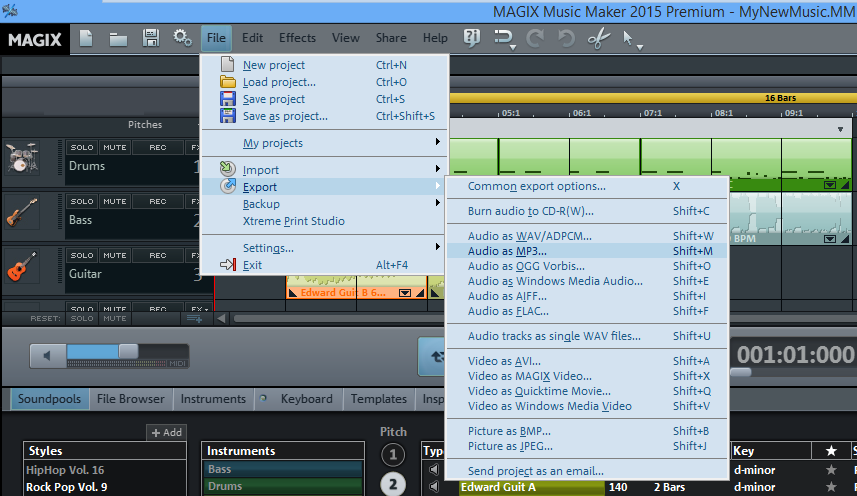Arm REC on the Drums track
Screen dimensions: 857x496
(157, 147)
